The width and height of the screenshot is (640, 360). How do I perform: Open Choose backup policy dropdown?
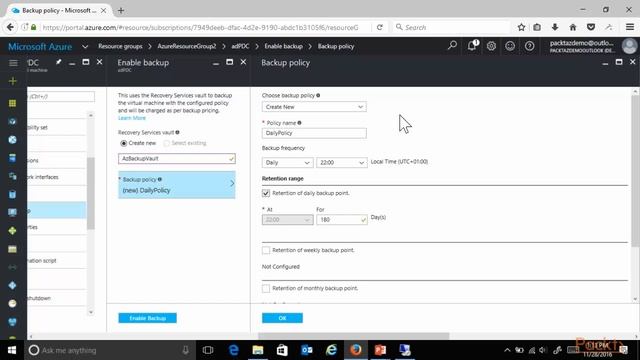click(x=314, y=107)
